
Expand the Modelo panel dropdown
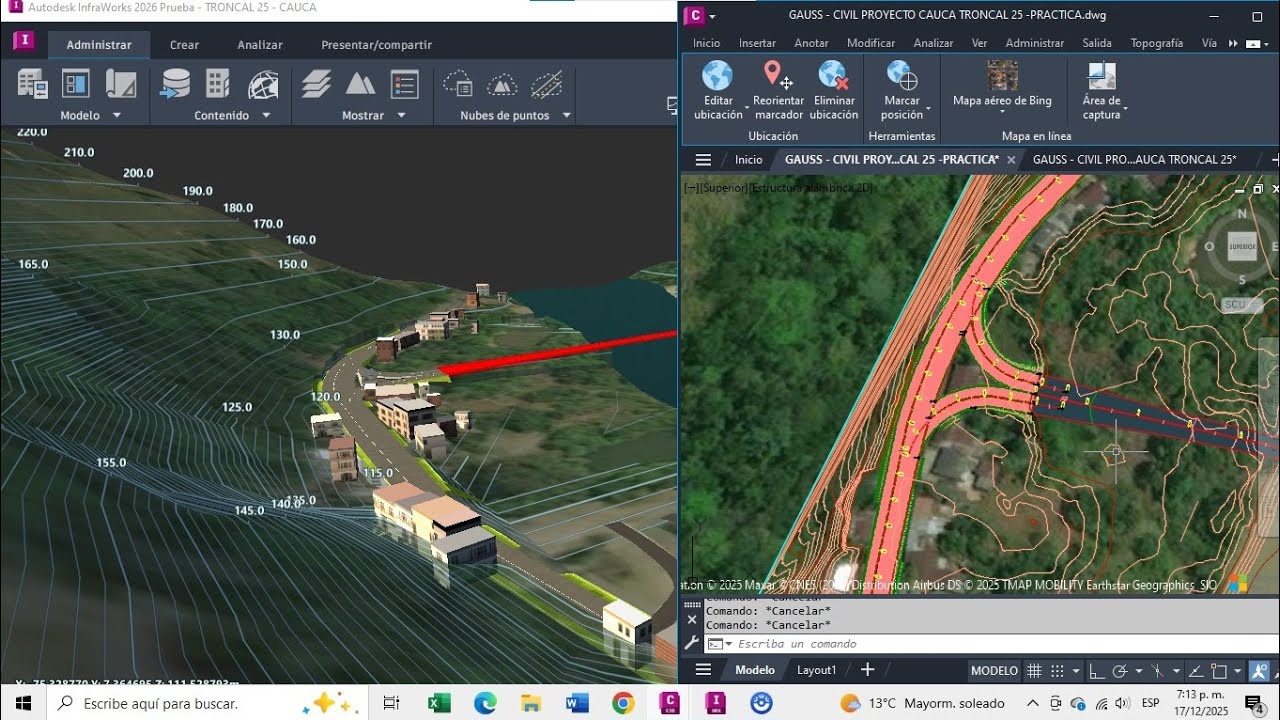(116, 115)
